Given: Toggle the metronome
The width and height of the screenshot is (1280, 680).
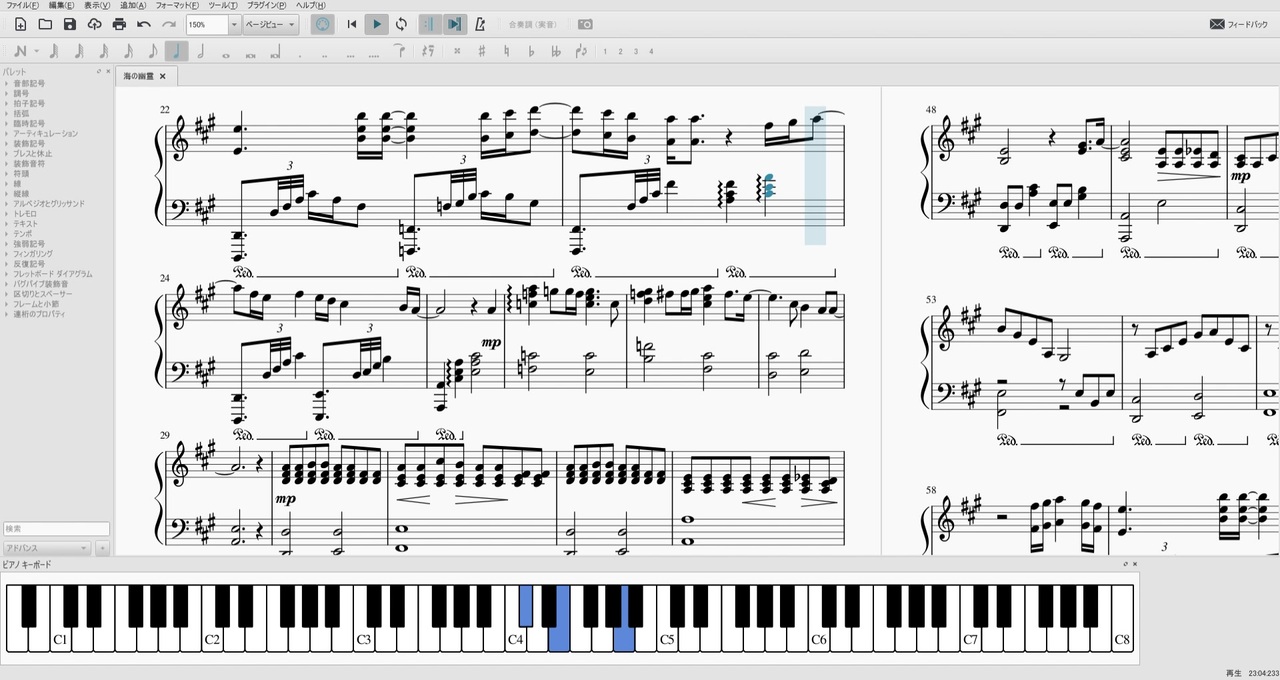Looking at the screenshot, I should coord(481,24).
